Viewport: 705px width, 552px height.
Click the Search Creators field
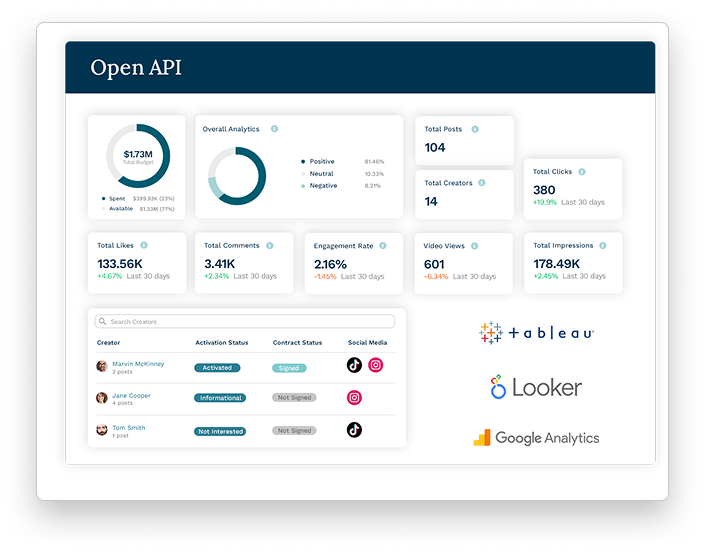[244, 322]
